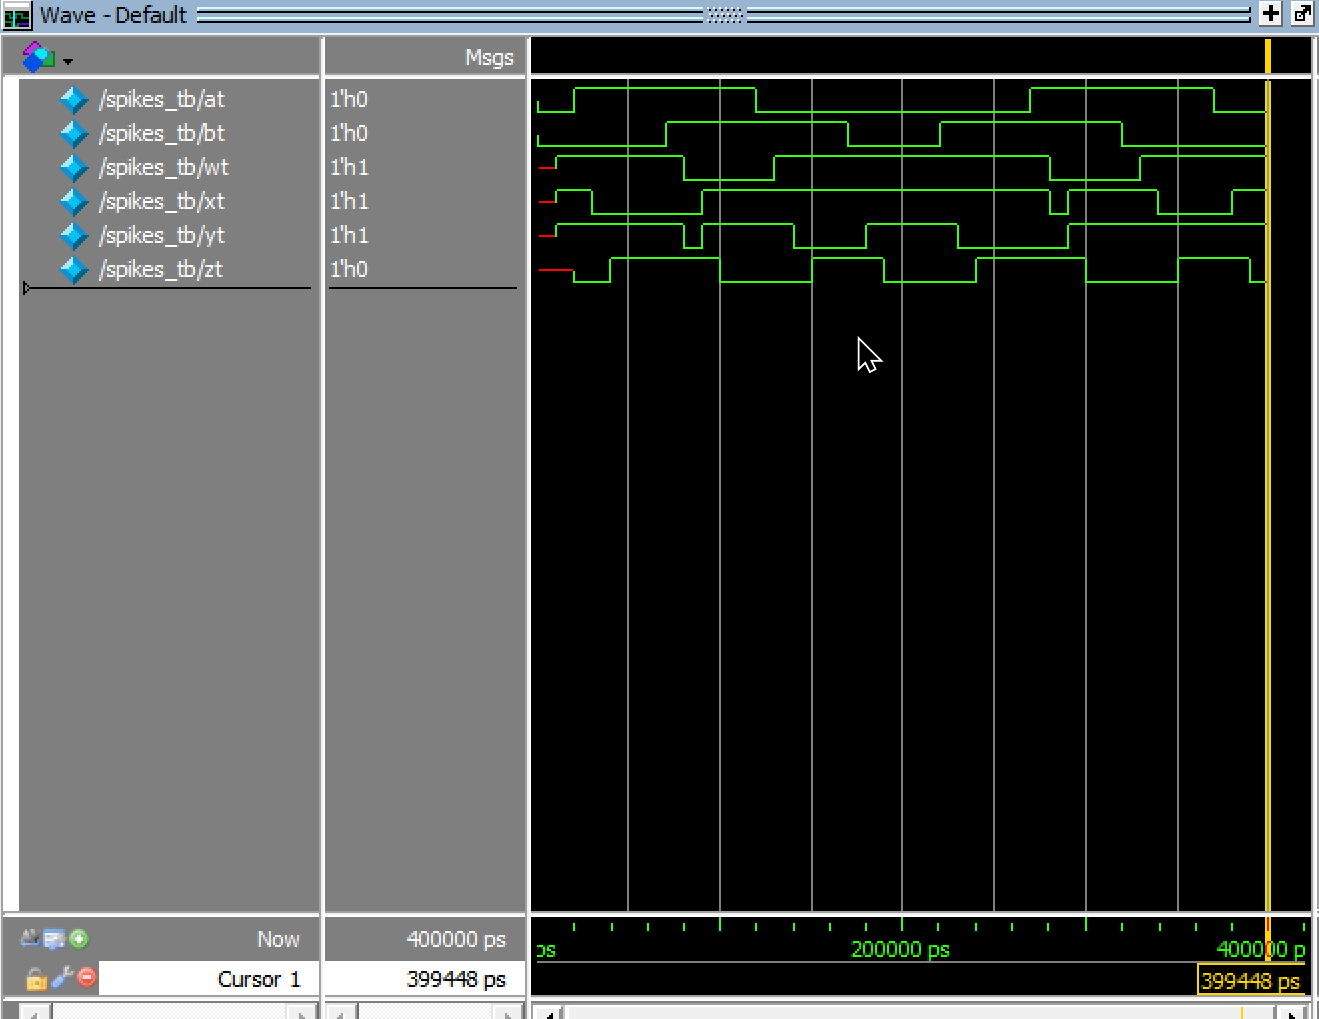Click the Cursor 1 value 399448 ps box
Viewport: 1319px width, 1019px height.
[x=424, y=979]
